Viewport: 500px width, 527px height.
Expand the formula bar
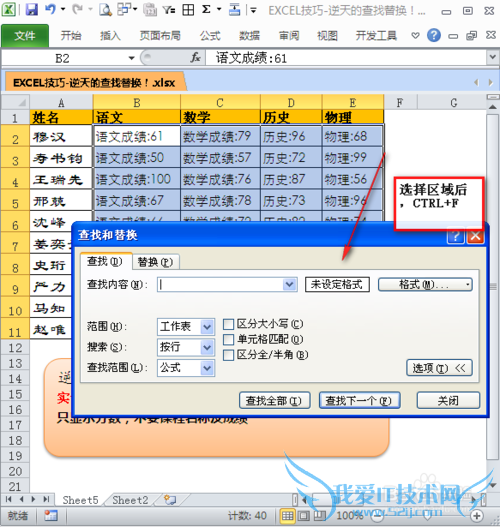tap(492, 57)
